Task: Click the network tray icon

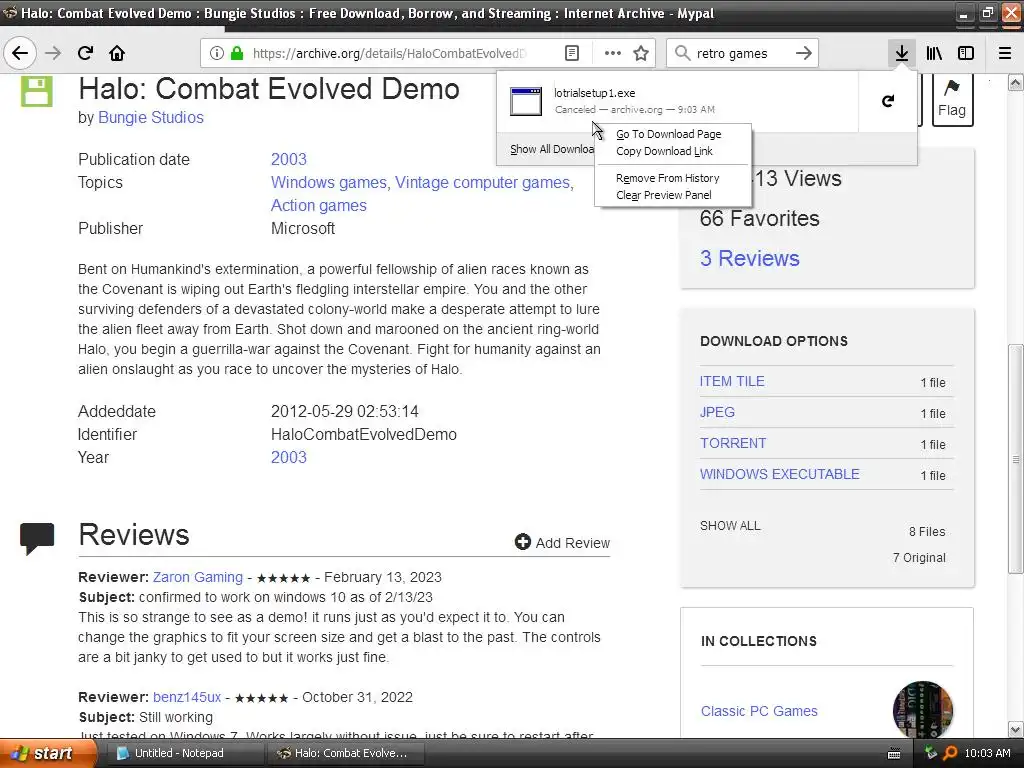Action: click(931, 753)
